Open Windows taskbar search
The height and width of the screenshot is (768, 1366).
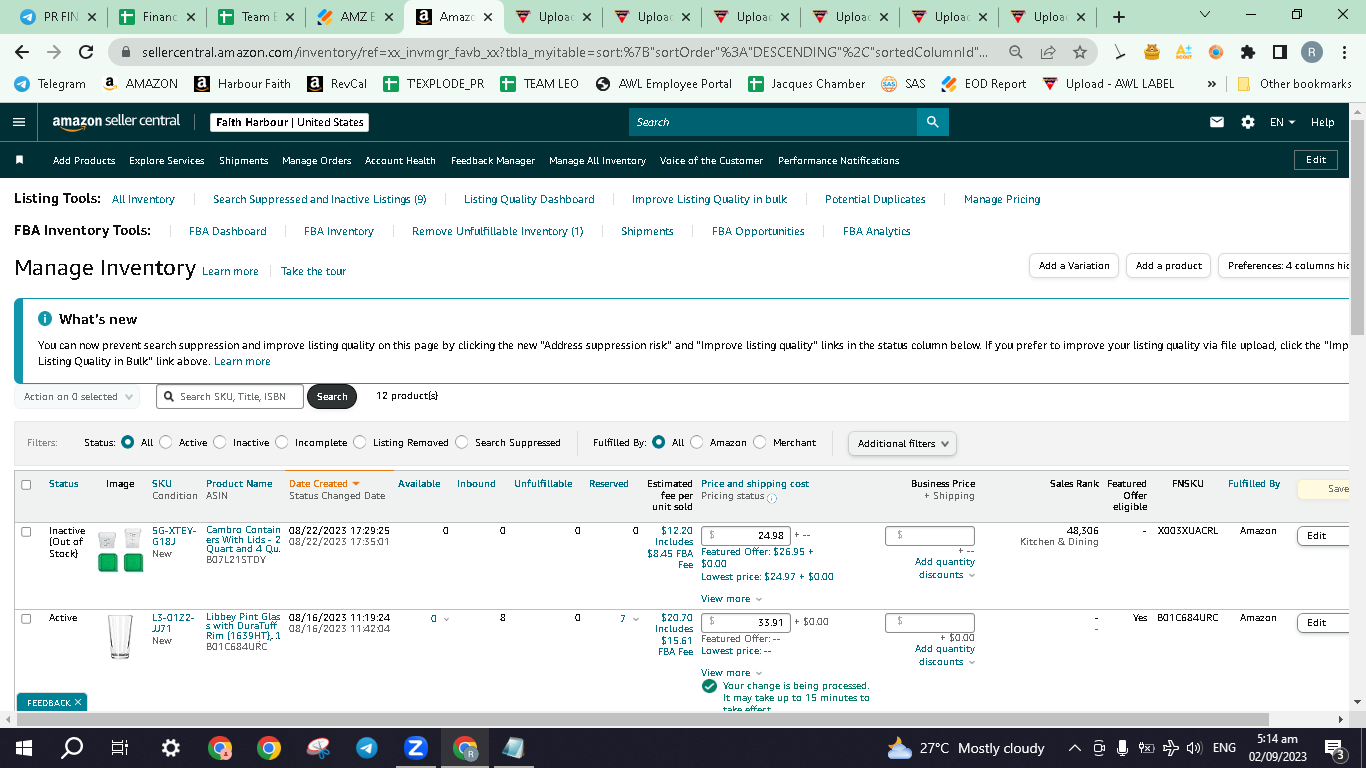point(72,748)
